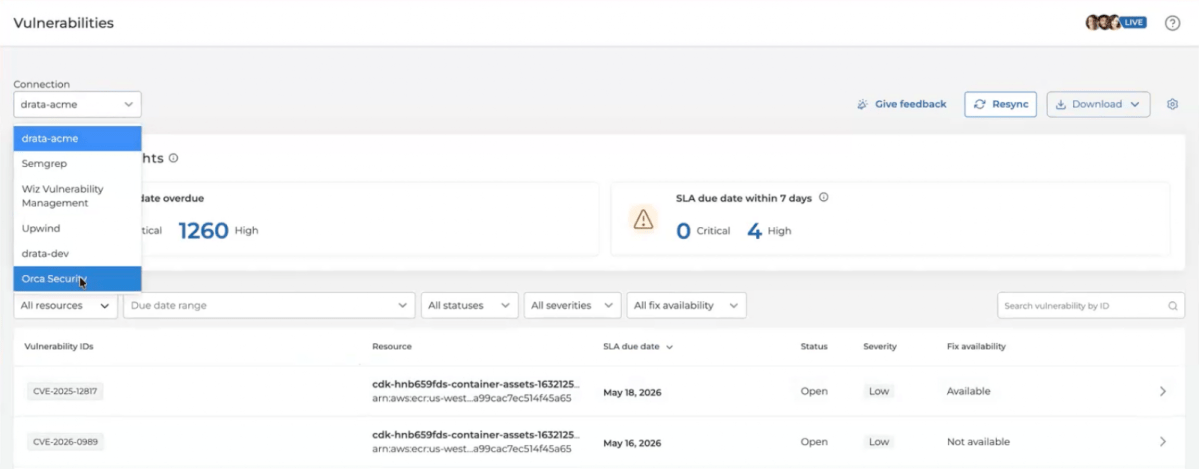Choose Orca Security connection option
This screenshot has height=469, width=1199.
tap(77, 278)
